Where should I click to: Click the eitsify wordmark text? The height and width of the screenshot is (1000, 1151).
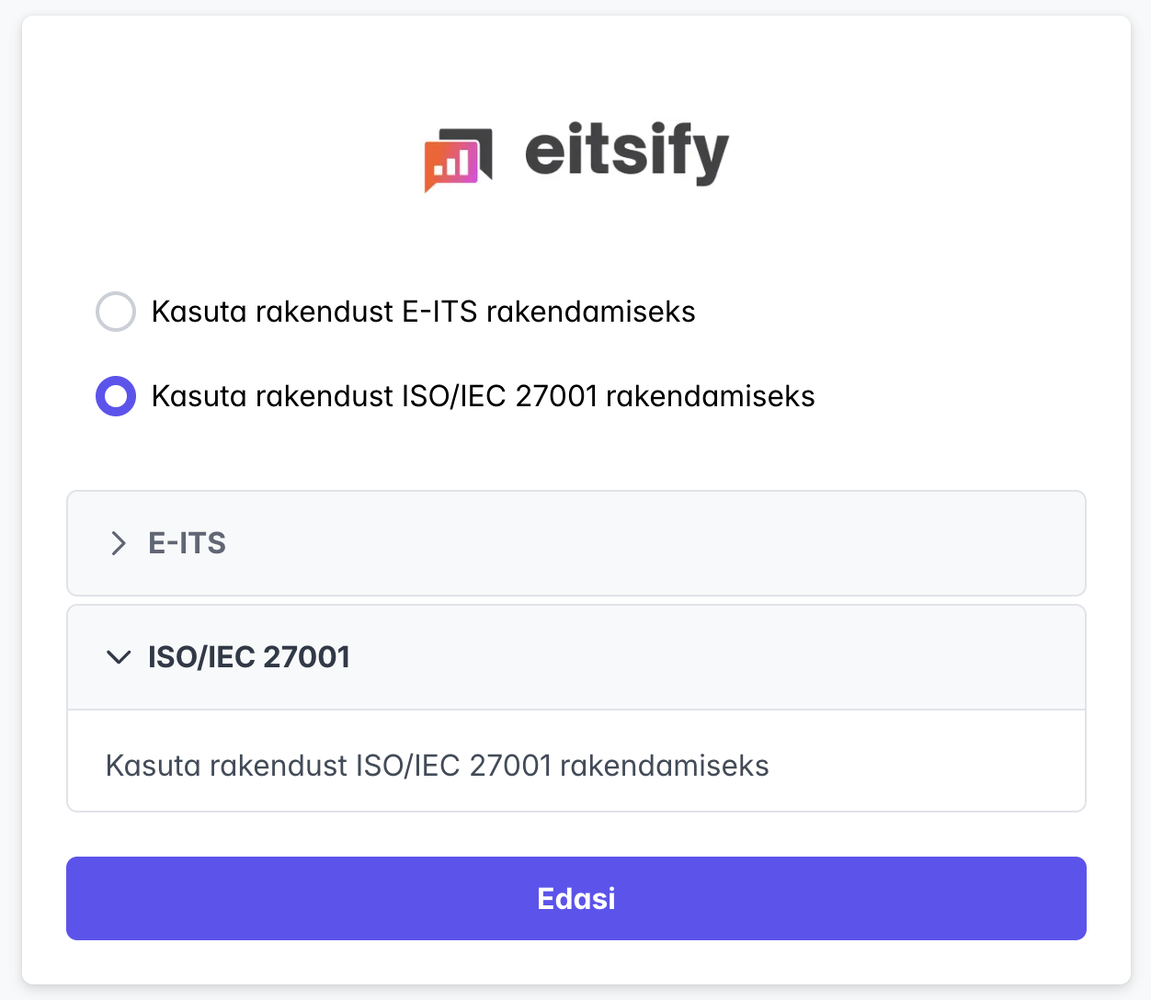click(627, 154)
